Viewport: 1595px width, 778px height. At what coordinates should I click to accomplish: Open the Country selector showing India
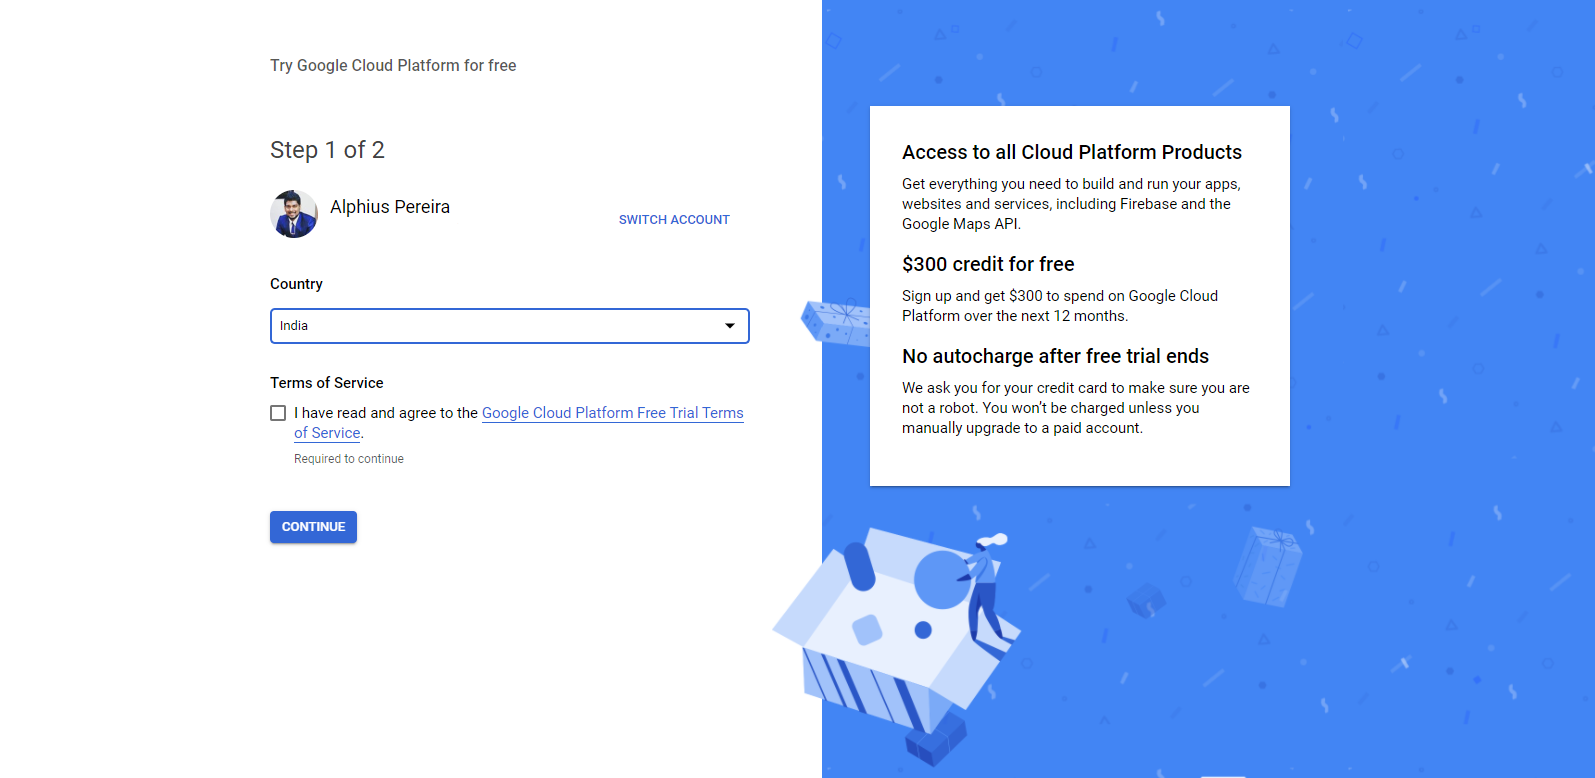510,326
